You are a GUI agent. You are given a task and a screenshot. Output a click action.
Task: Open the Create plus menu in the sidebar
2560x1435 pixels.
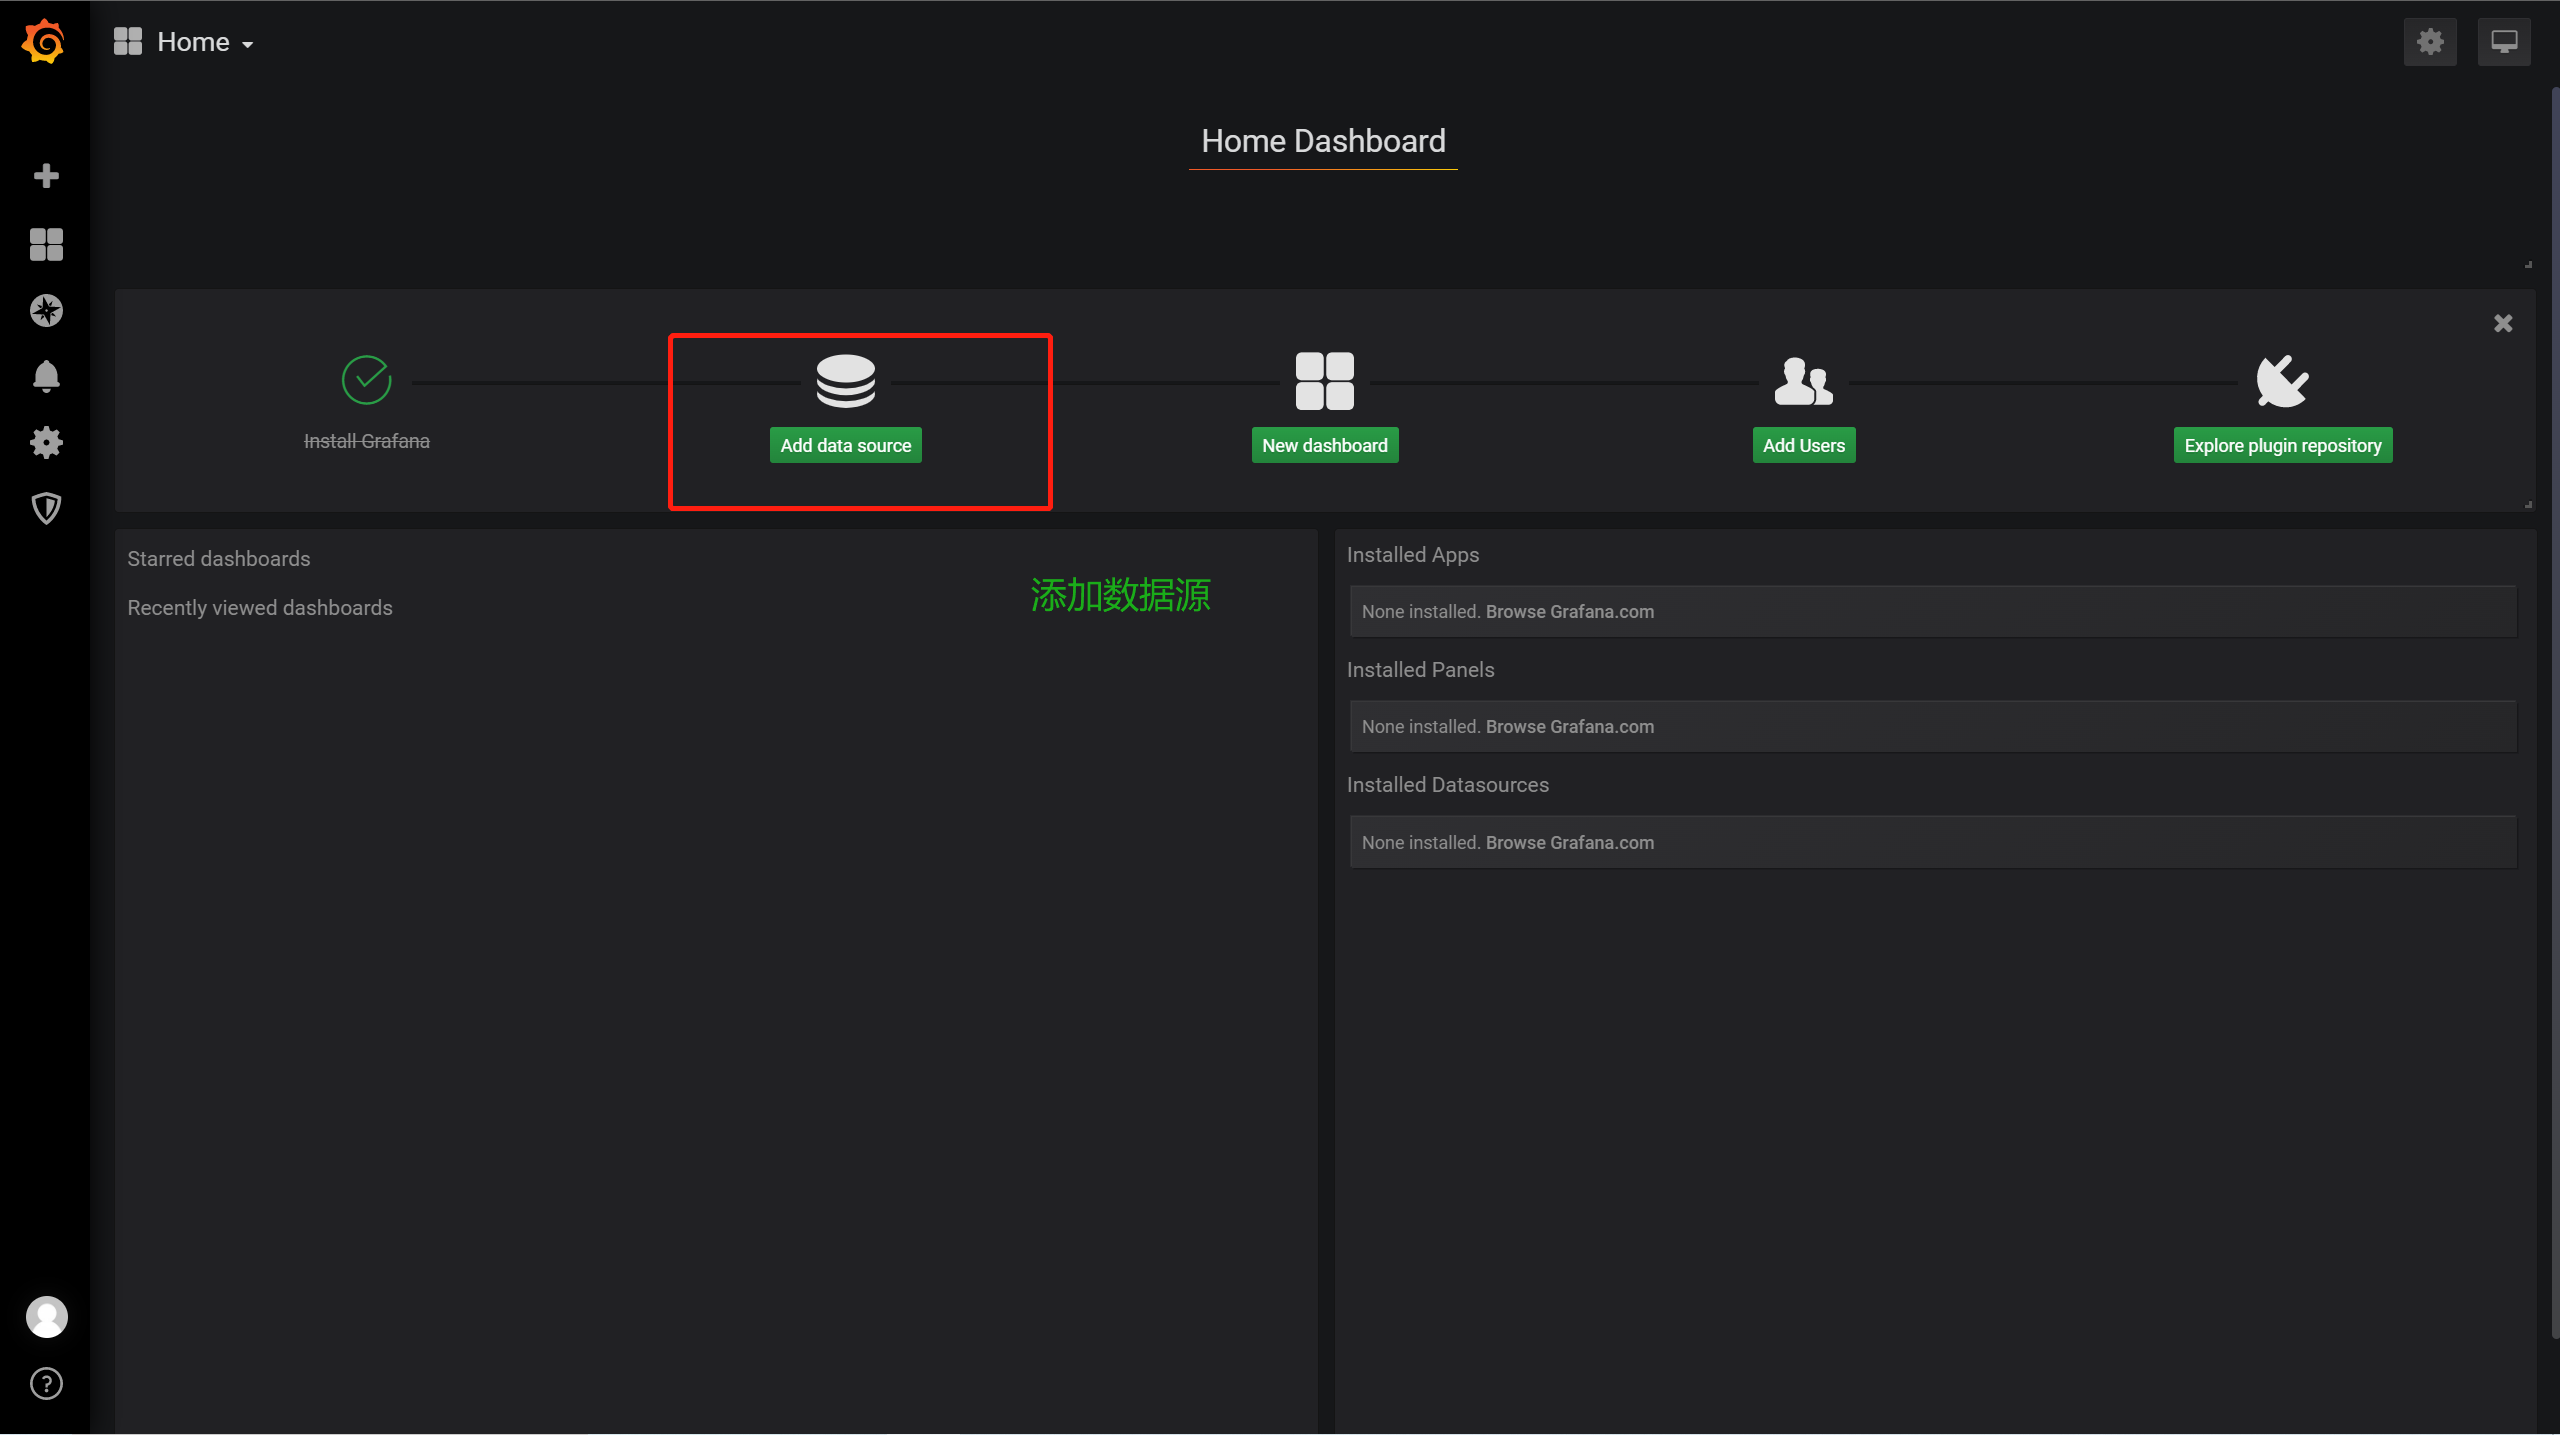[46, 176]
